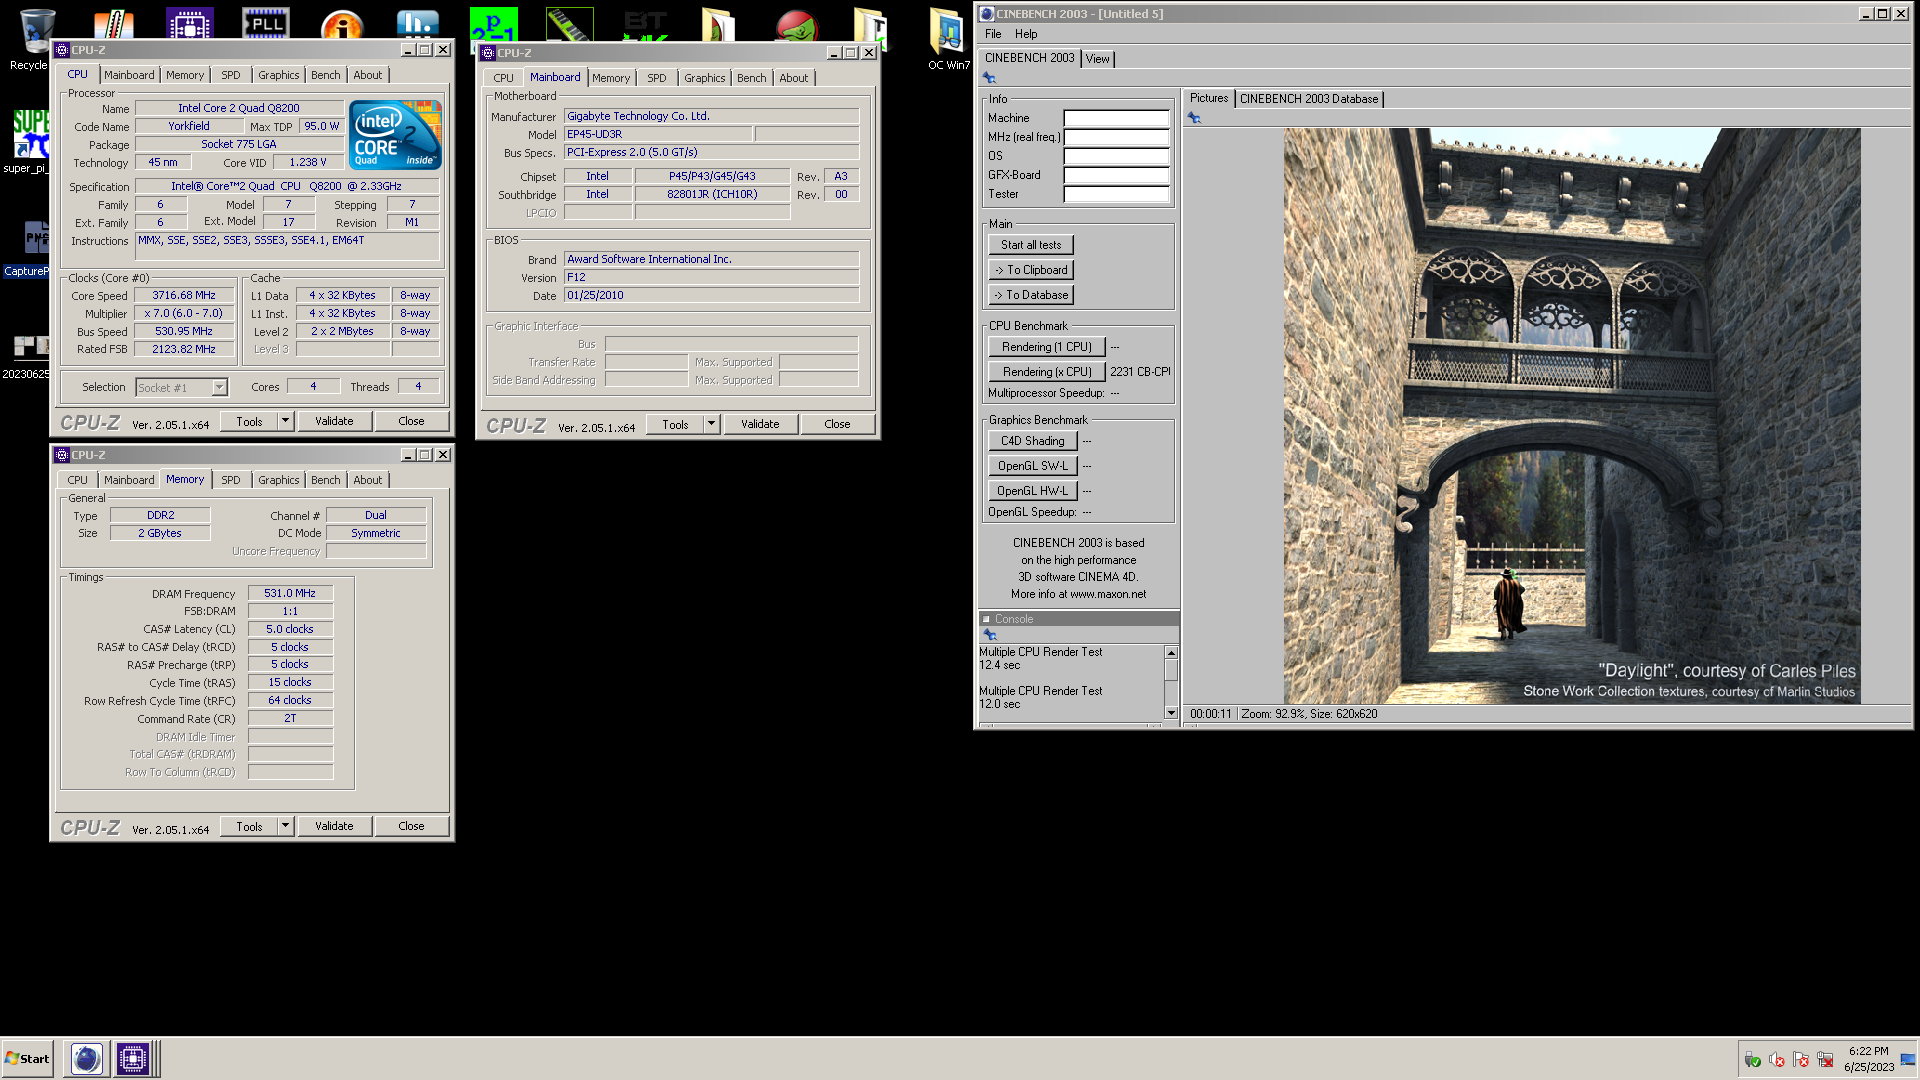
Task: Click the Intel Core 2 Quad logo
Action: (395, 134)
